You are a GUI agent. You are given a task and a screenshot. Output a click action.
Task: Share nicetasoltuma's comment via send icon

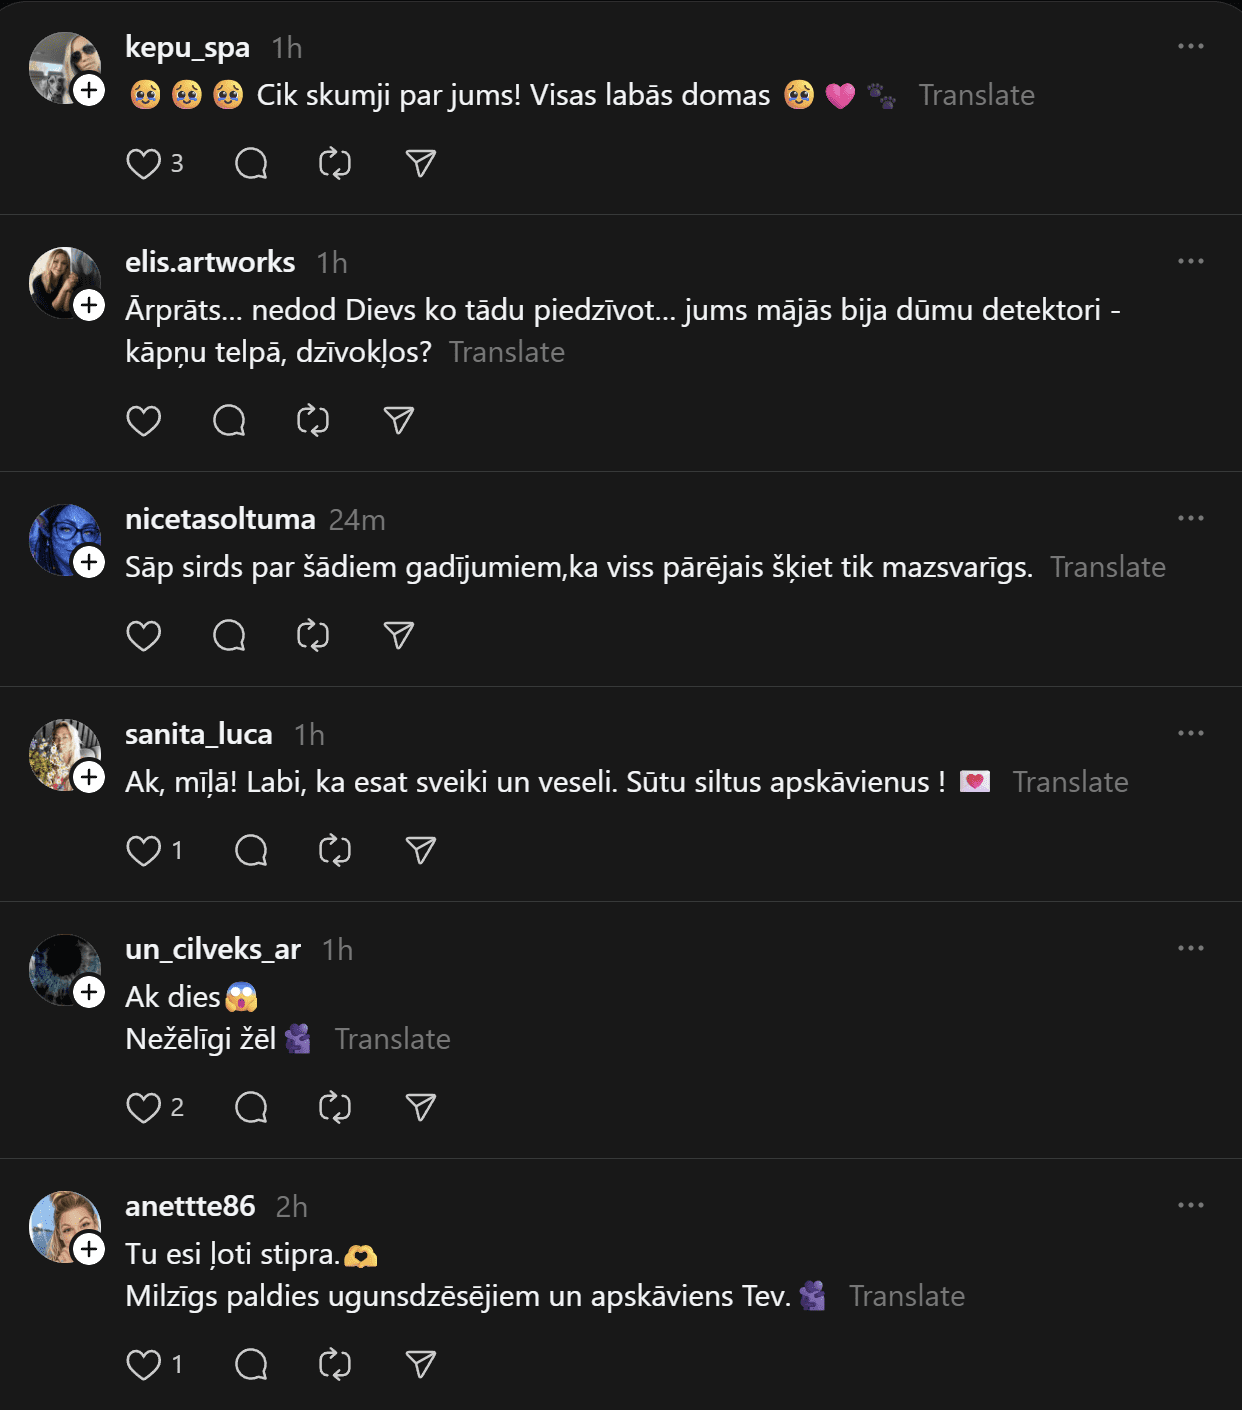399,636
